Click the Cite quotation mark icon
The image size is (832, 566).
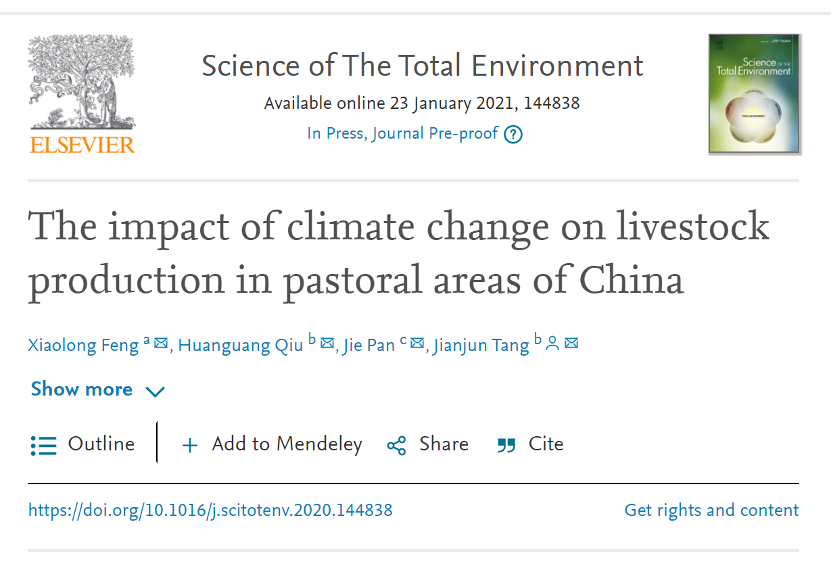click(507, 446)
